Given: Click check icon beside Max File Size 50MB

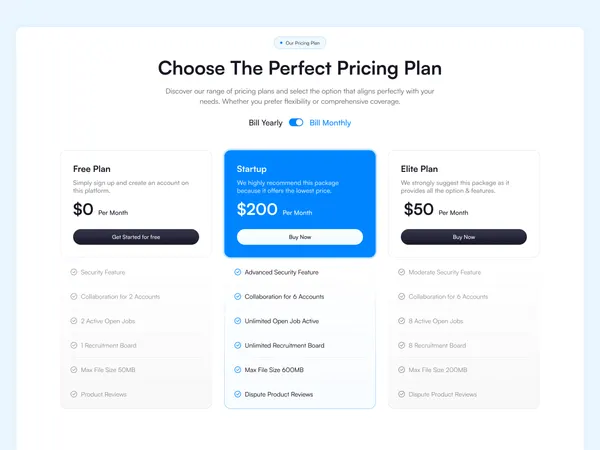Looking at the screenshot, I should [74, 370].
